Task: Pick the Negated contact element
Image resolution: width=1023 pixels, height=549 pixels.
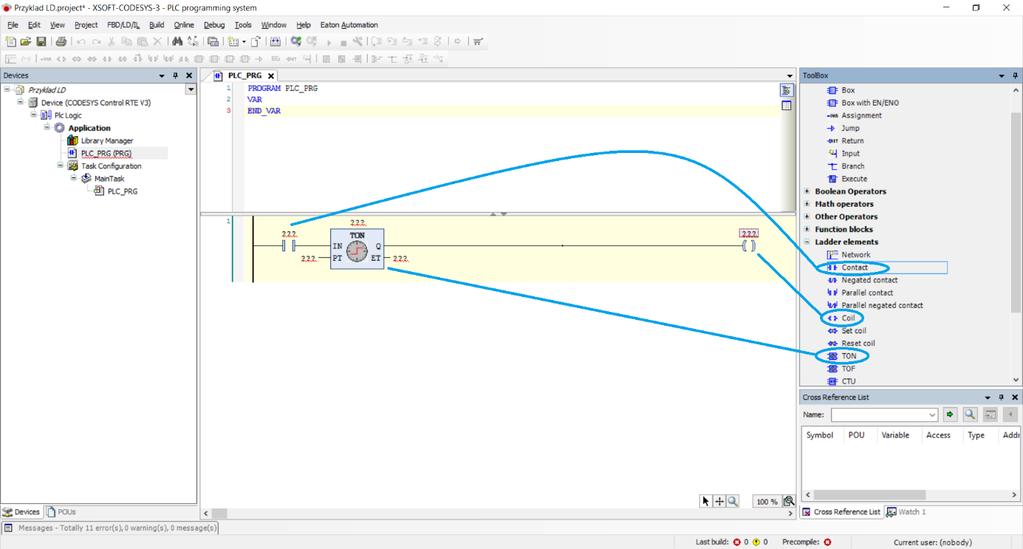Action: point(863,280)
